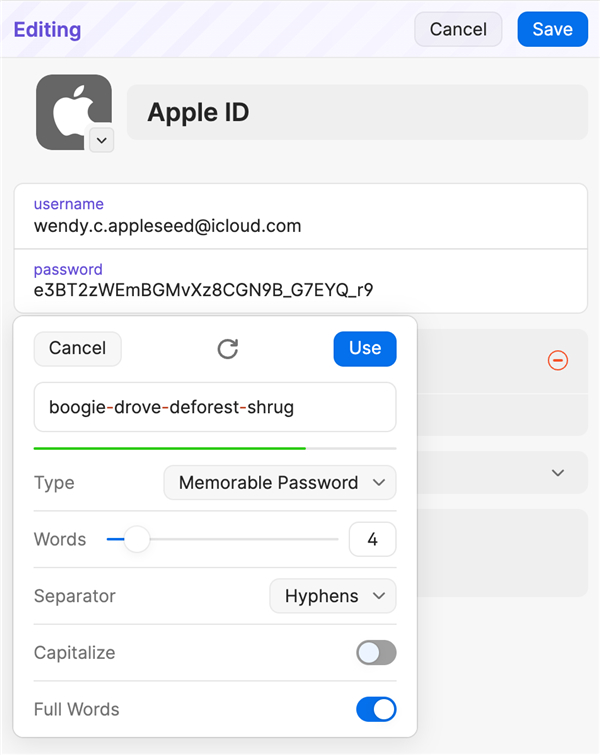Enable the Capitalize toggle
600x755 pixels.
(376, 652)
